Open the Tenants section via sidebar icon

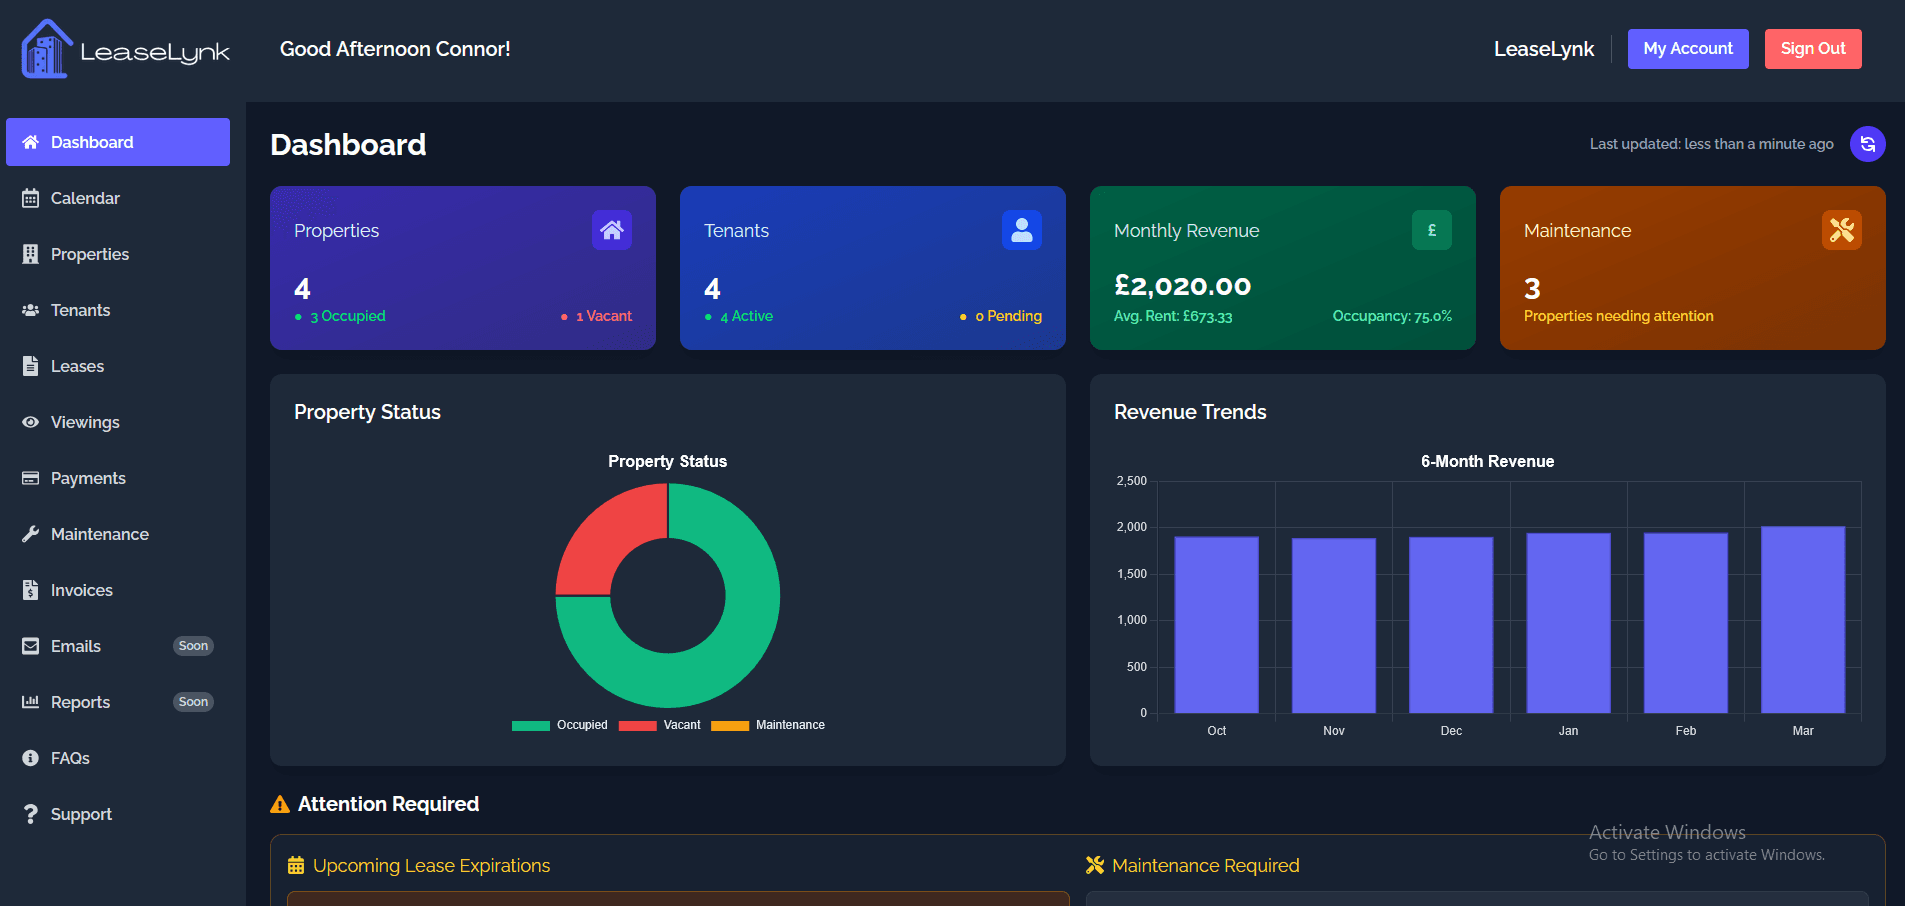[31, 310]
